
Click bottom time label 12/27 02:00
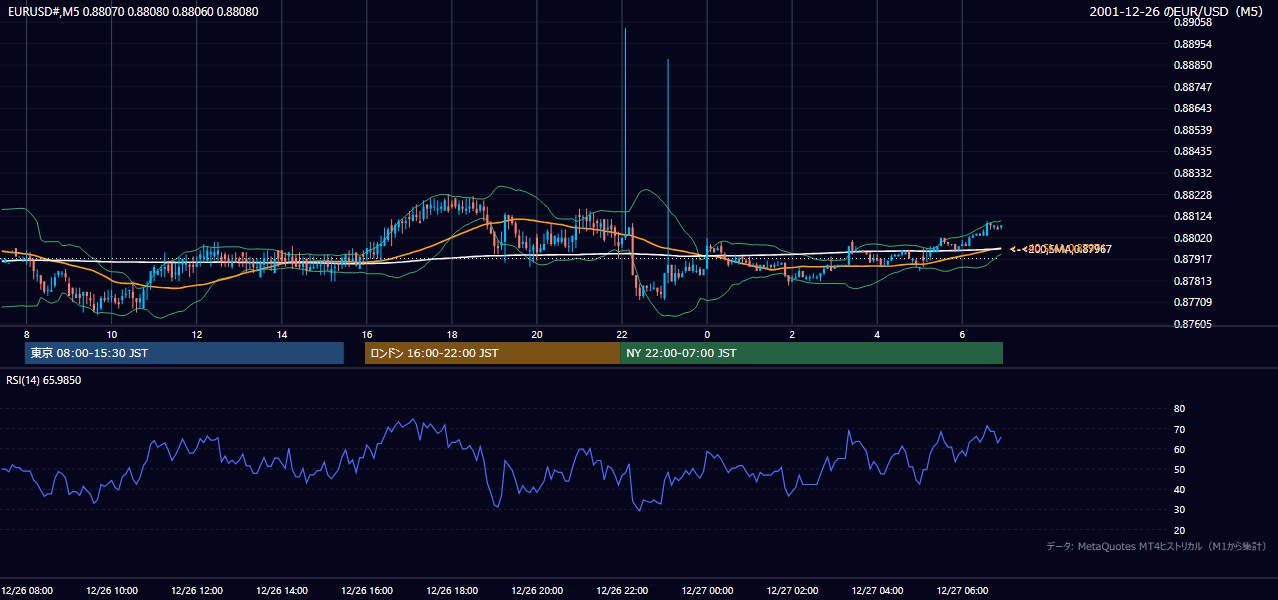792,591
